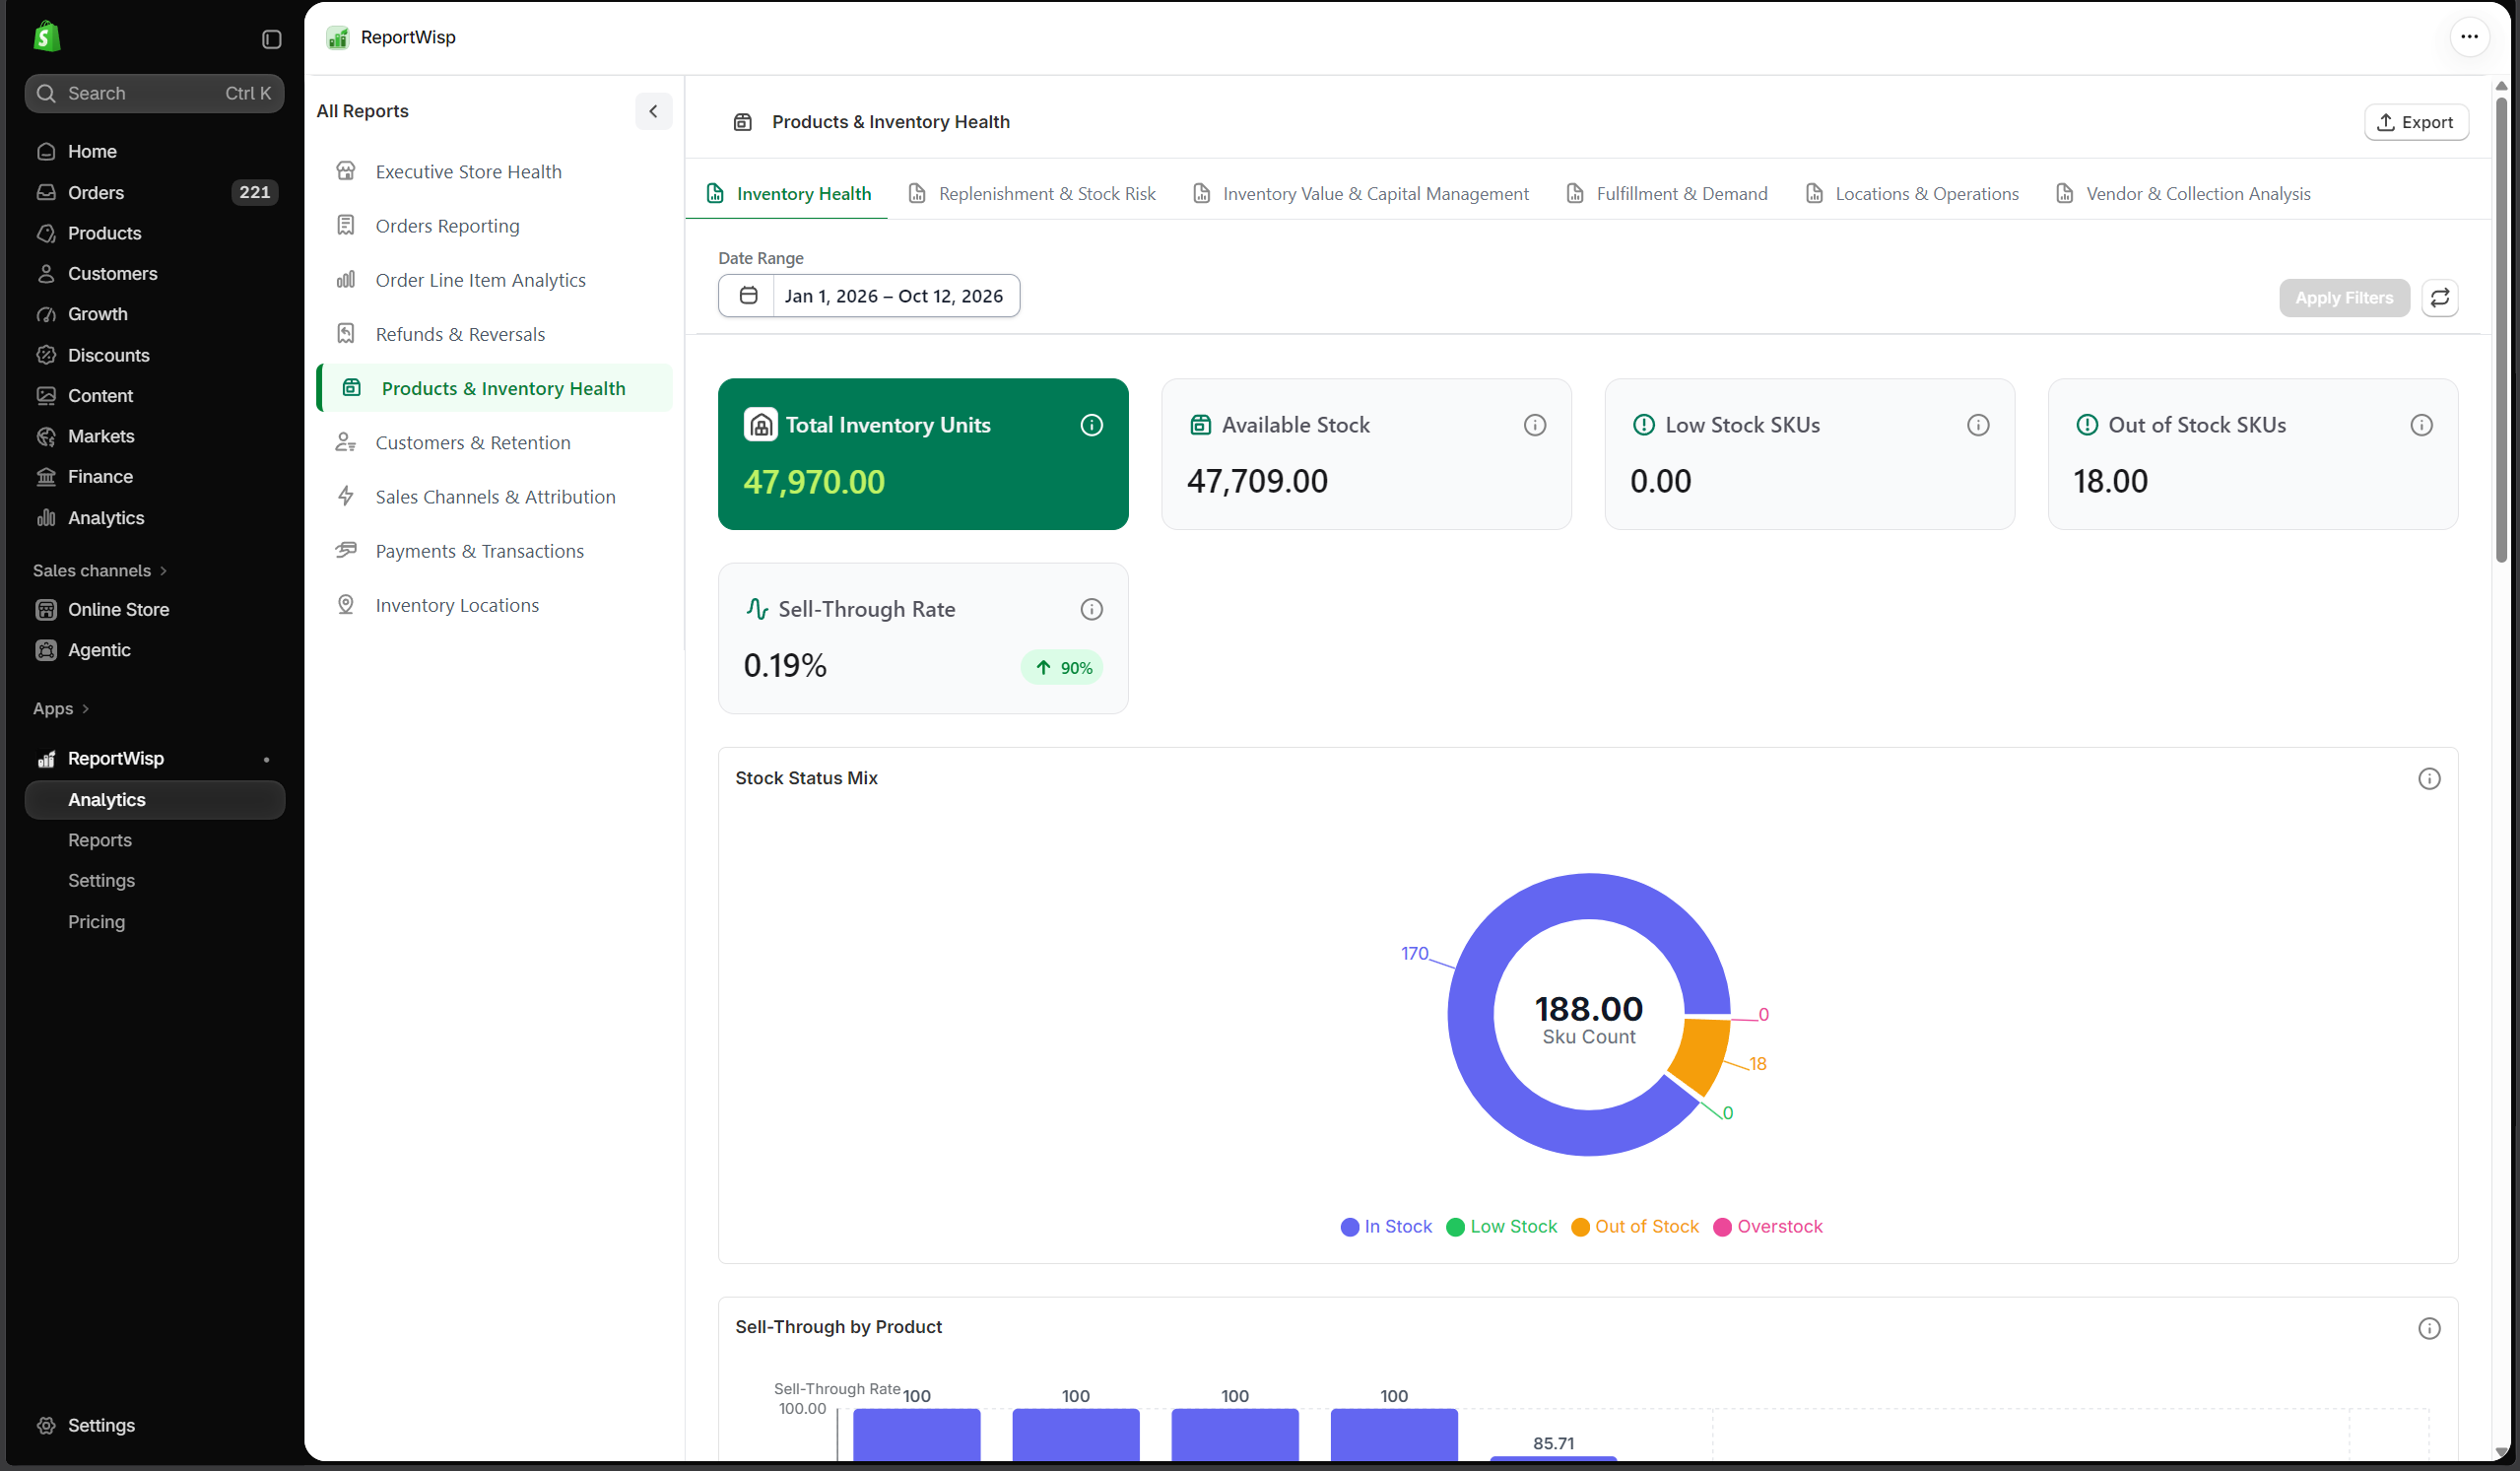Toggle In Stock legend item
2520x1471 pixels.
1385,1226
